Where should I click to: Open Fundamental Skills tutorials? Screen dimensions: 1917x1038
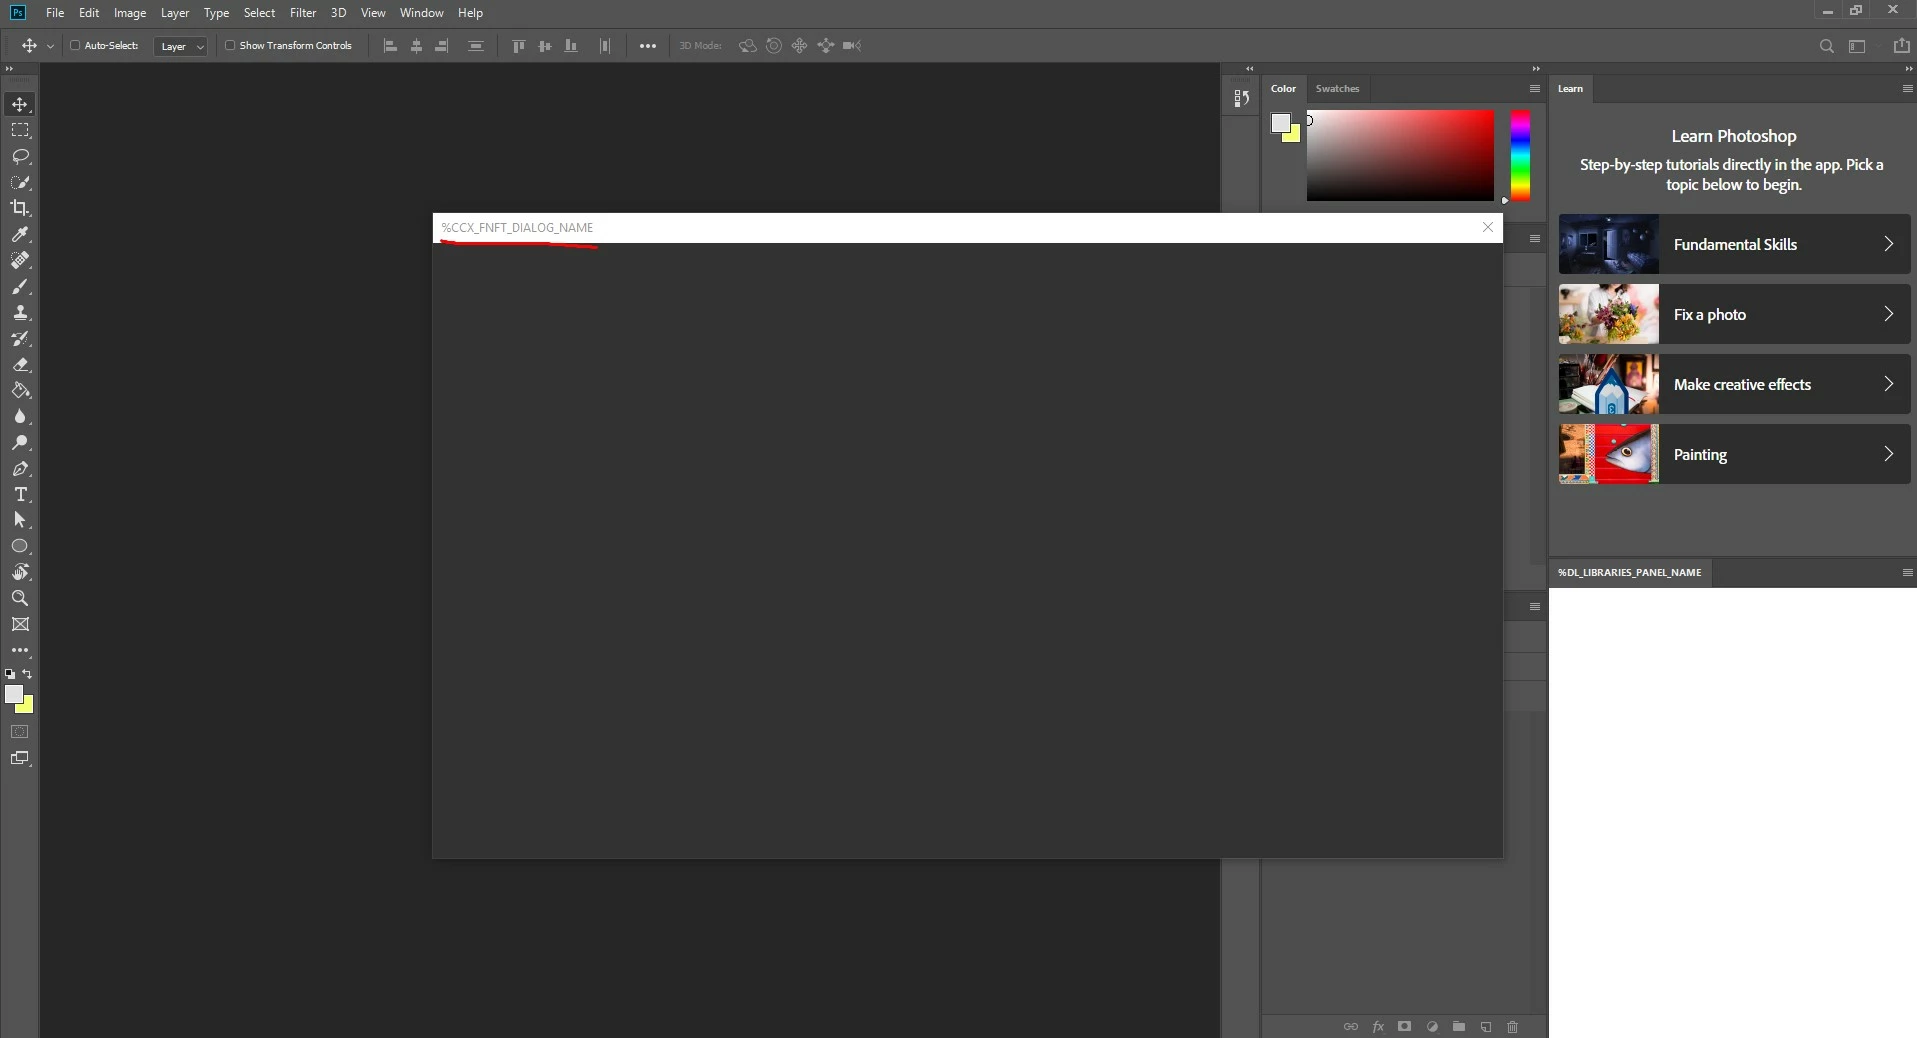tap(1734, 244)
